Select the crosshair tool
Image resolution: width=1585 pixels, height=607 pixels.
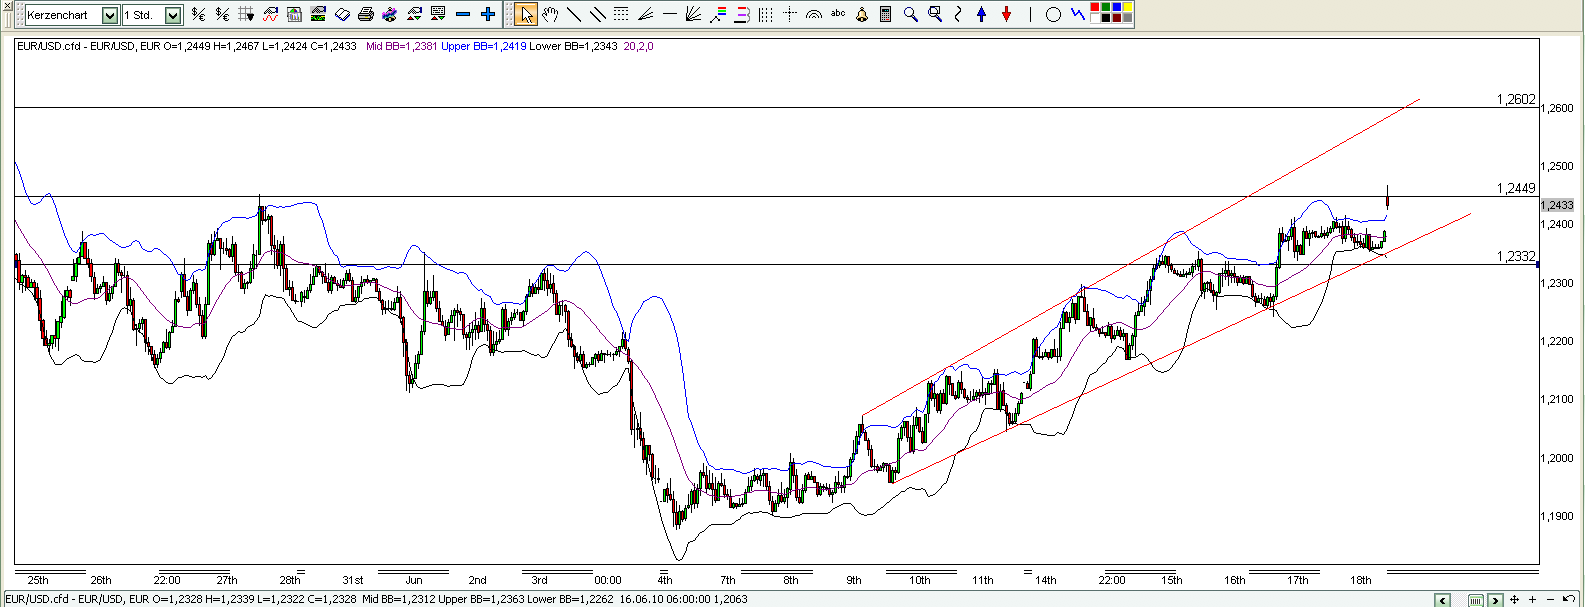790,14
